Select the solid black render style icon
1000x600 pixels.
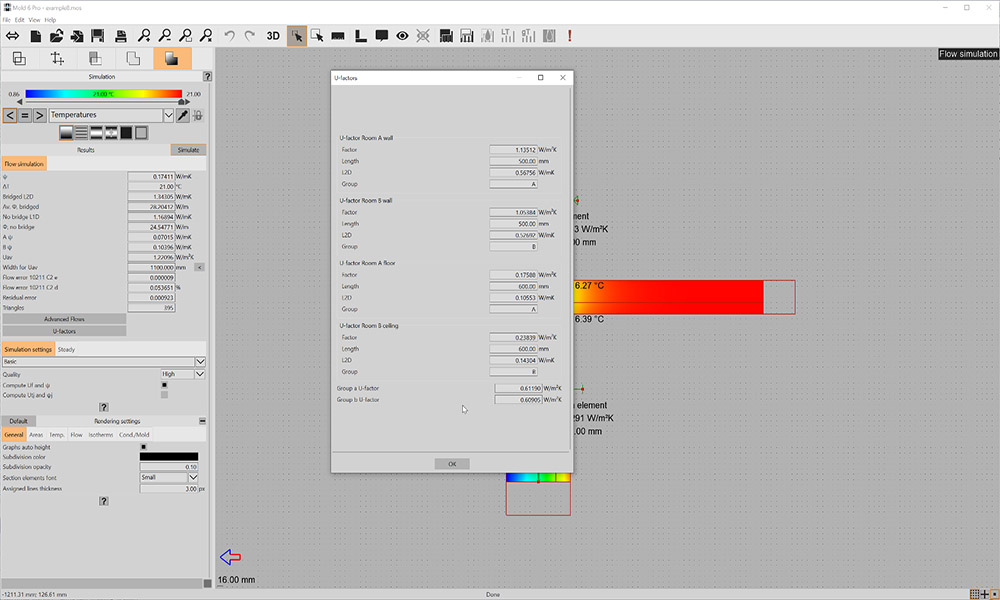[126, 133]
